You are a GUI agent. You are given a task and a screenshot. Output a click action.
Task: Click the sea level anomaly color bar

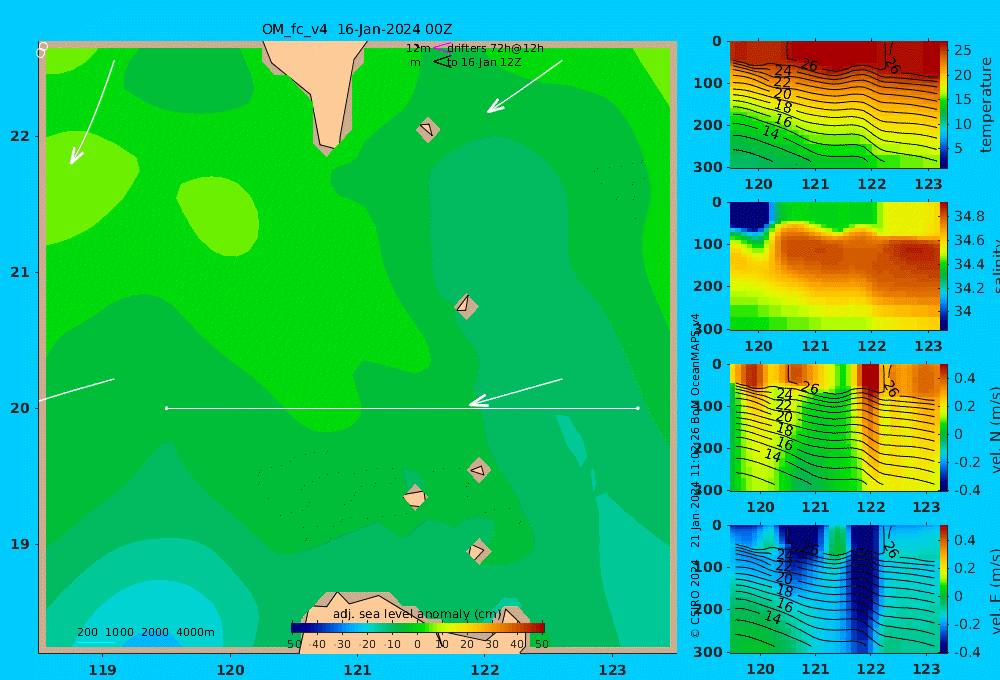pyautogui.click(x=418, y=628)
